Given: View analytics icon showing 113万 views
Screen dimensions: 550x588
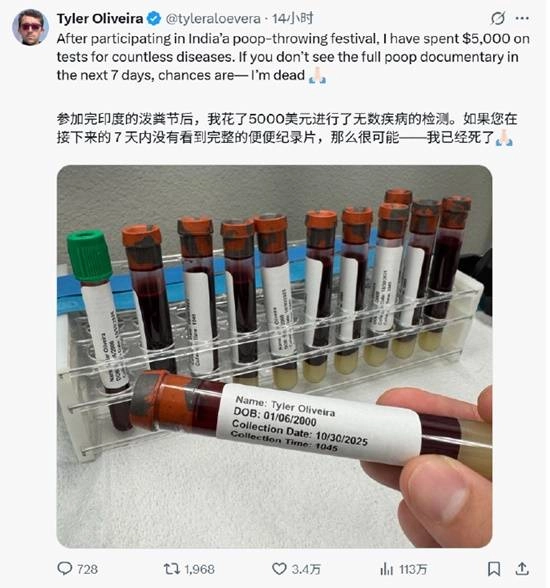Looking at the screenshot, I should tap(386, 569).
